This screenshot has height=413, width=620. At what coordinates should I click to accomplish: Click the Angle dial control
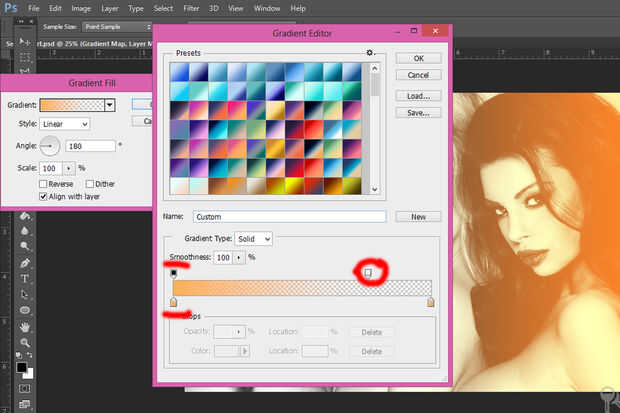pos(49,146)
